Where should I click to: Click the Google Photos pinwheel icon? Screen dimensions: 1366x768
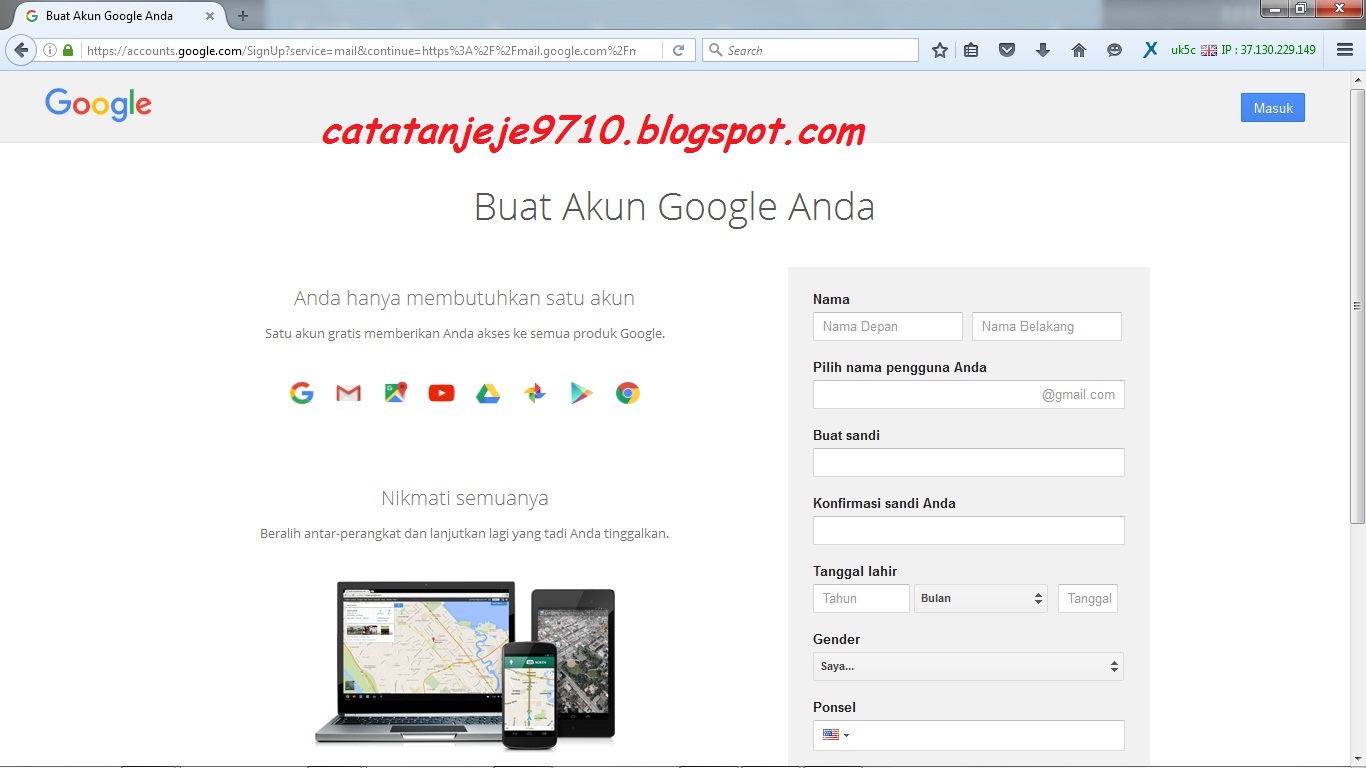coord(535,393)
